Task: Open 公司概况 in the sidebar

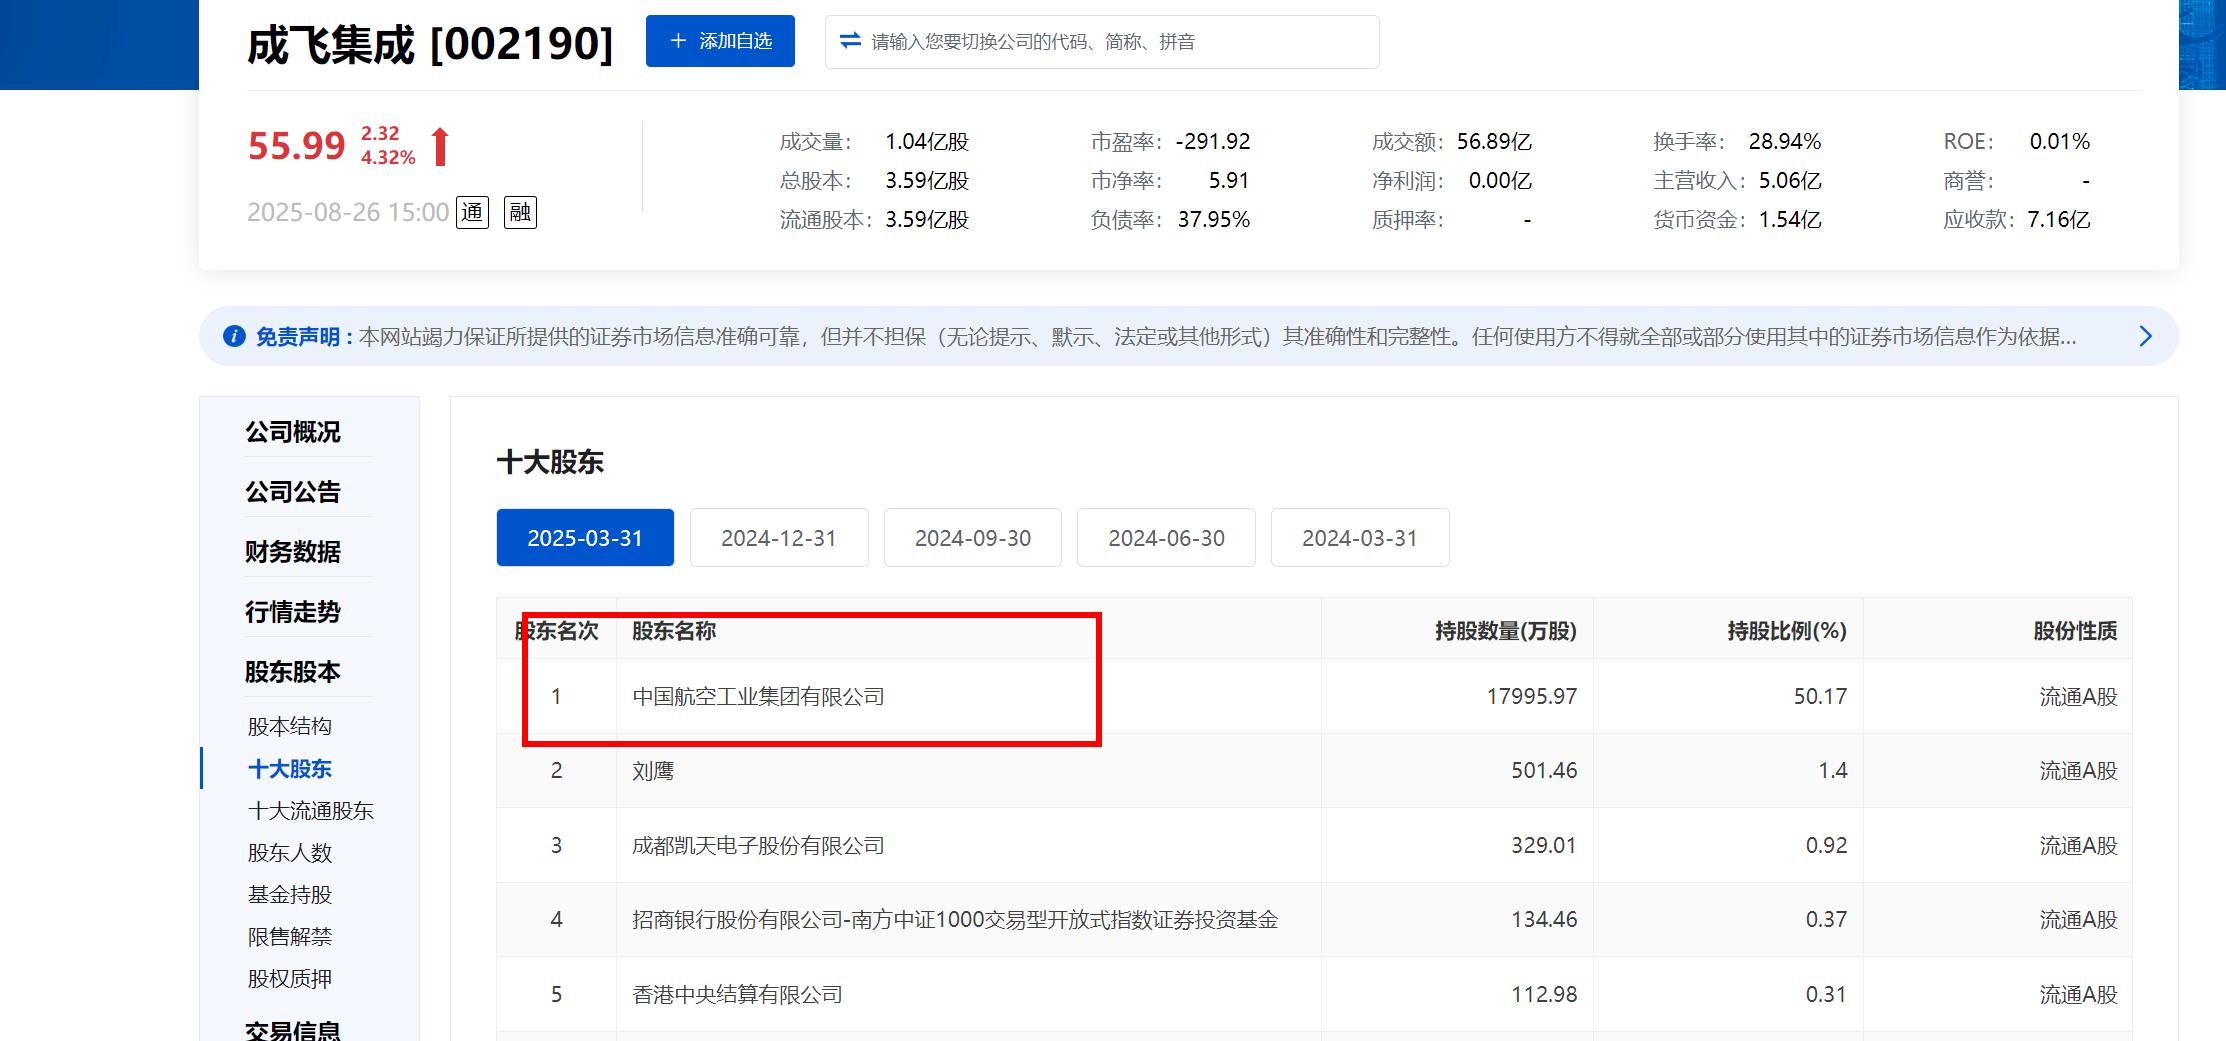Action: click(293, 432)
